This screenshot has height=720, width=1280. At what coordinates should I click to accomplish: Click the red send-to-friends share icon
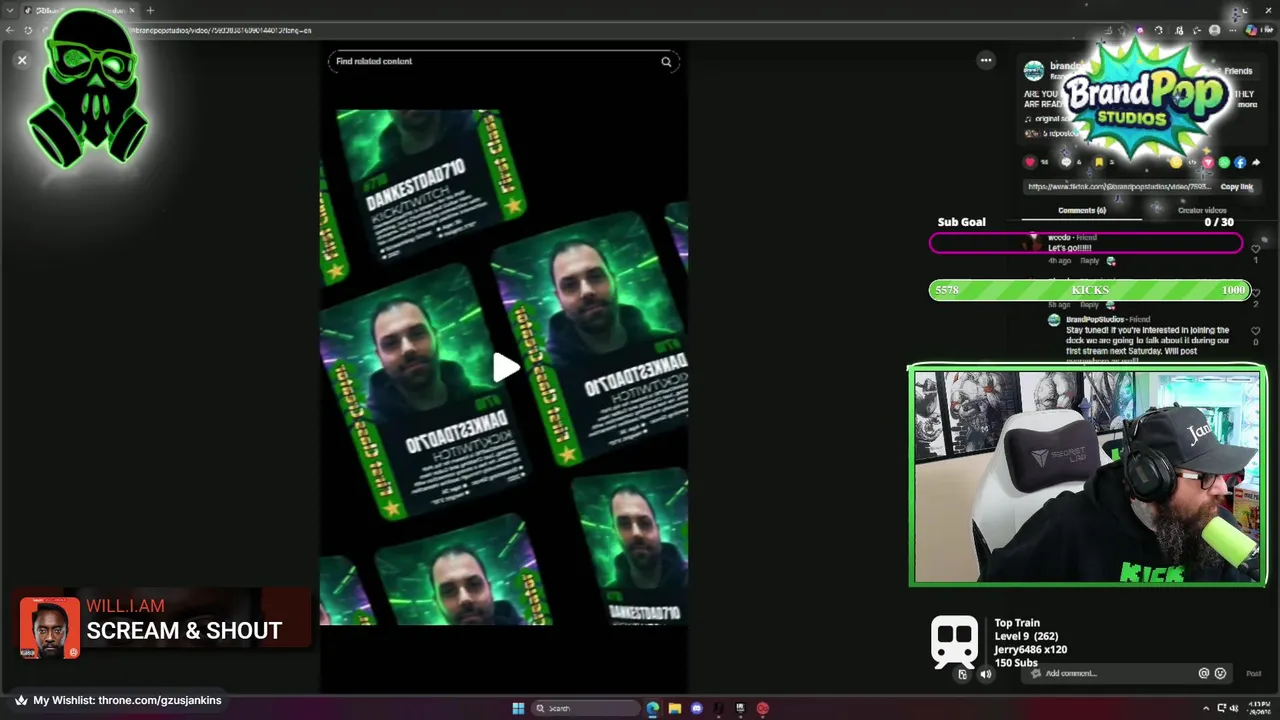(x=1208, y=162)
